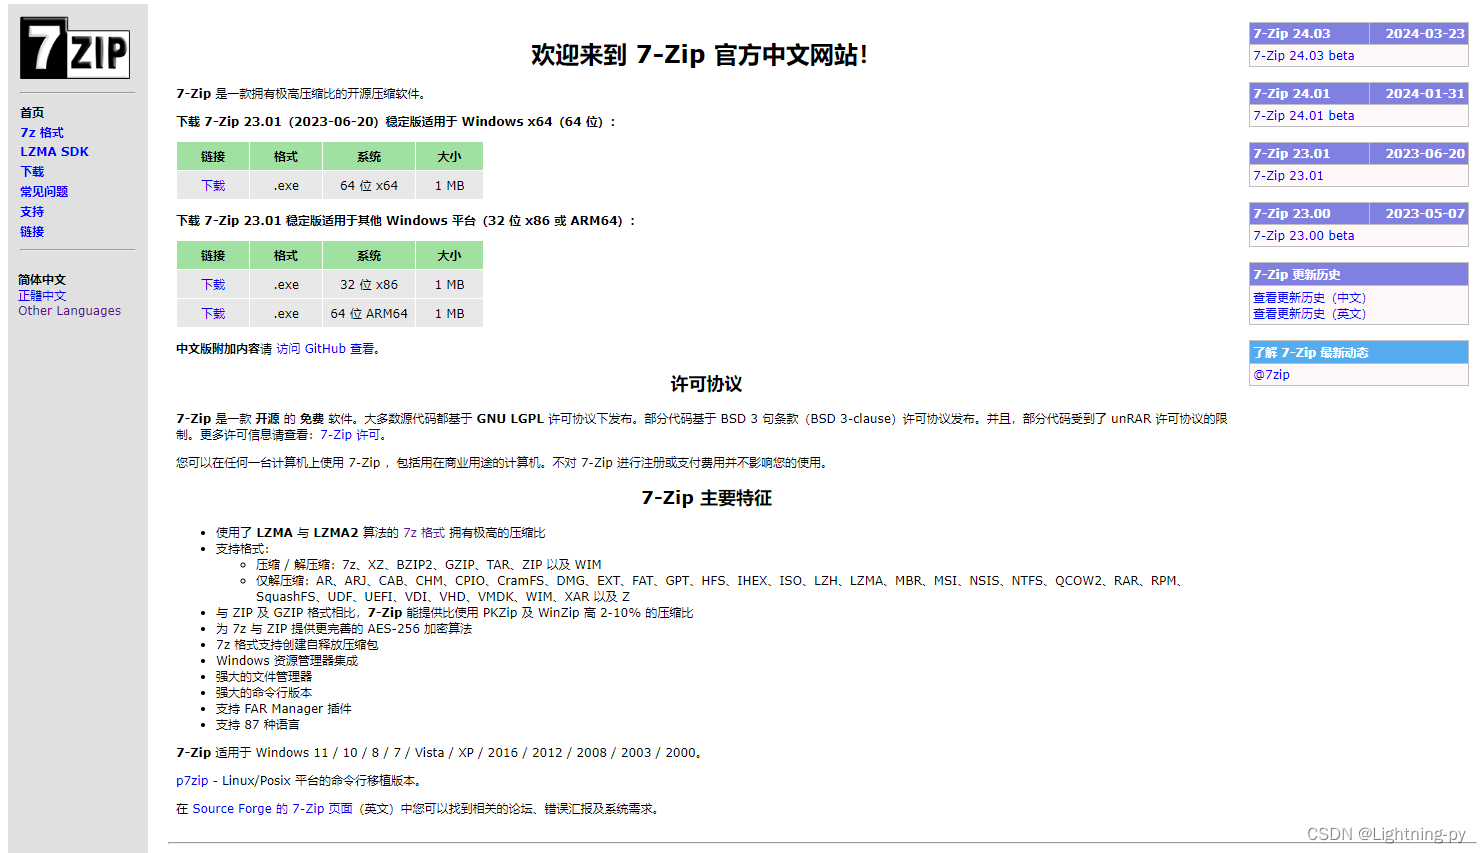The image size is (1481, 853).
Task: Click the 支持 87 种语言 list item
Action: (257, 725)
